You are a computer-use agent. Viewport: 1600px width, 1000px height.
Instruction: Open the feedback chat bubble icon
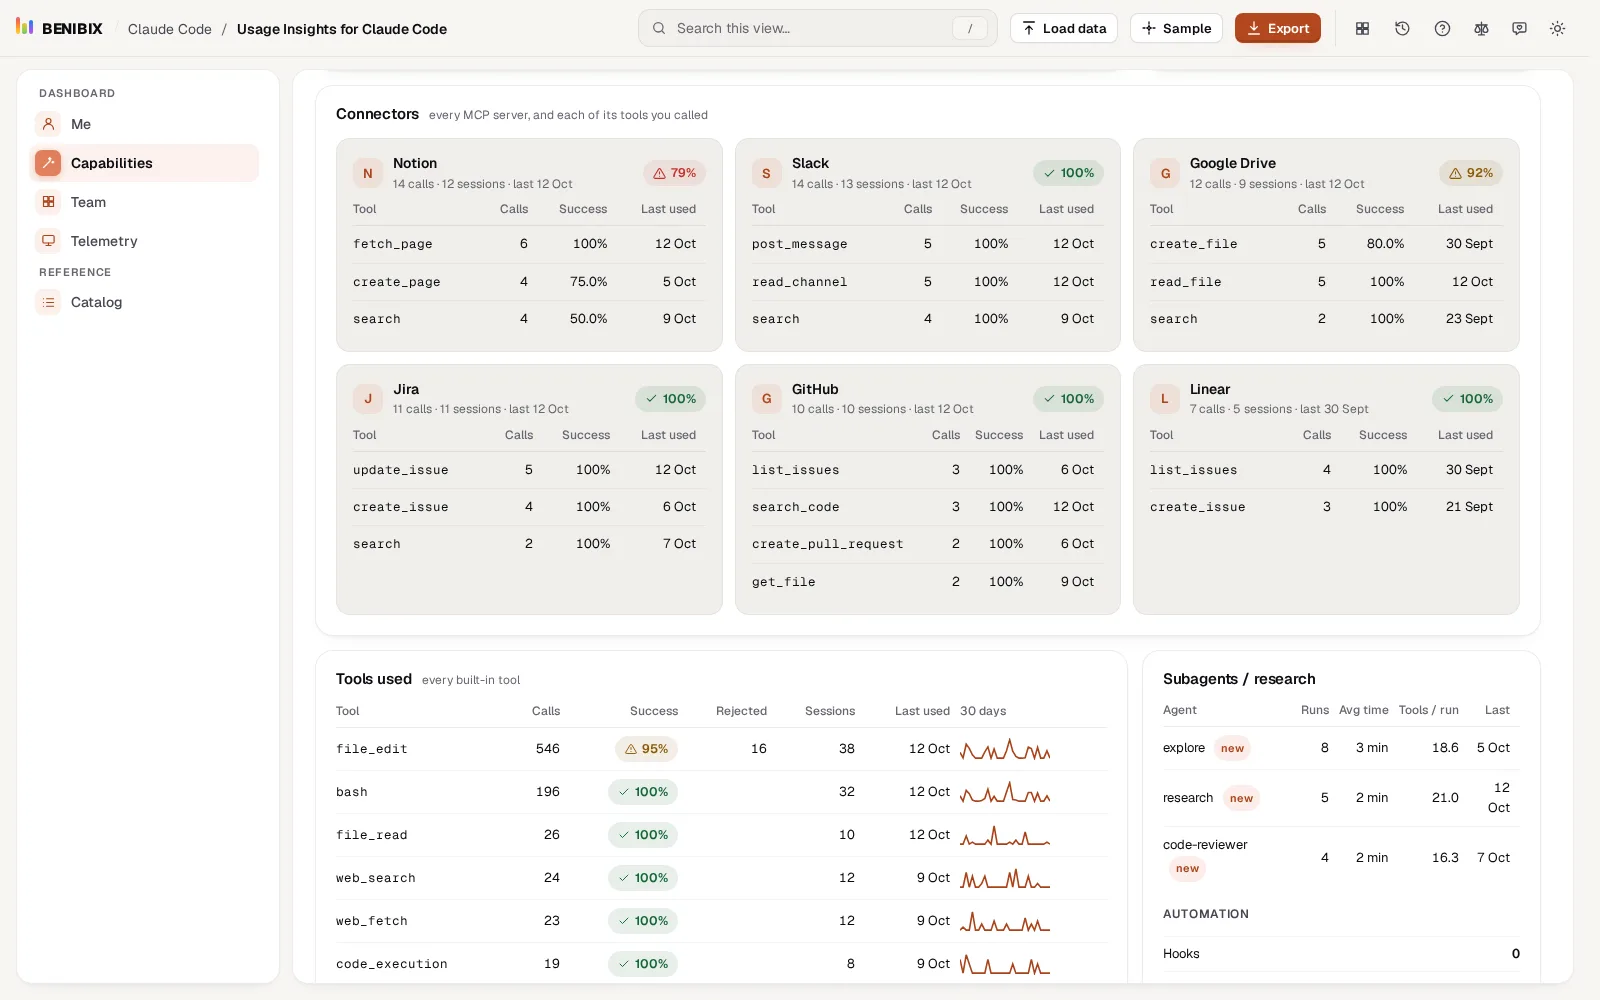(1519, 29)
